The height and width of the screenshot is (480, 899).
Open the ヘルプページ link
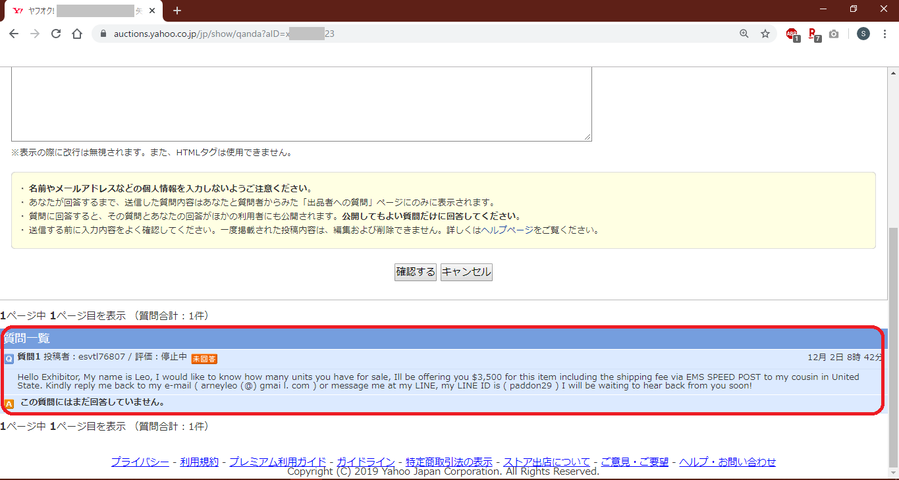507,231
